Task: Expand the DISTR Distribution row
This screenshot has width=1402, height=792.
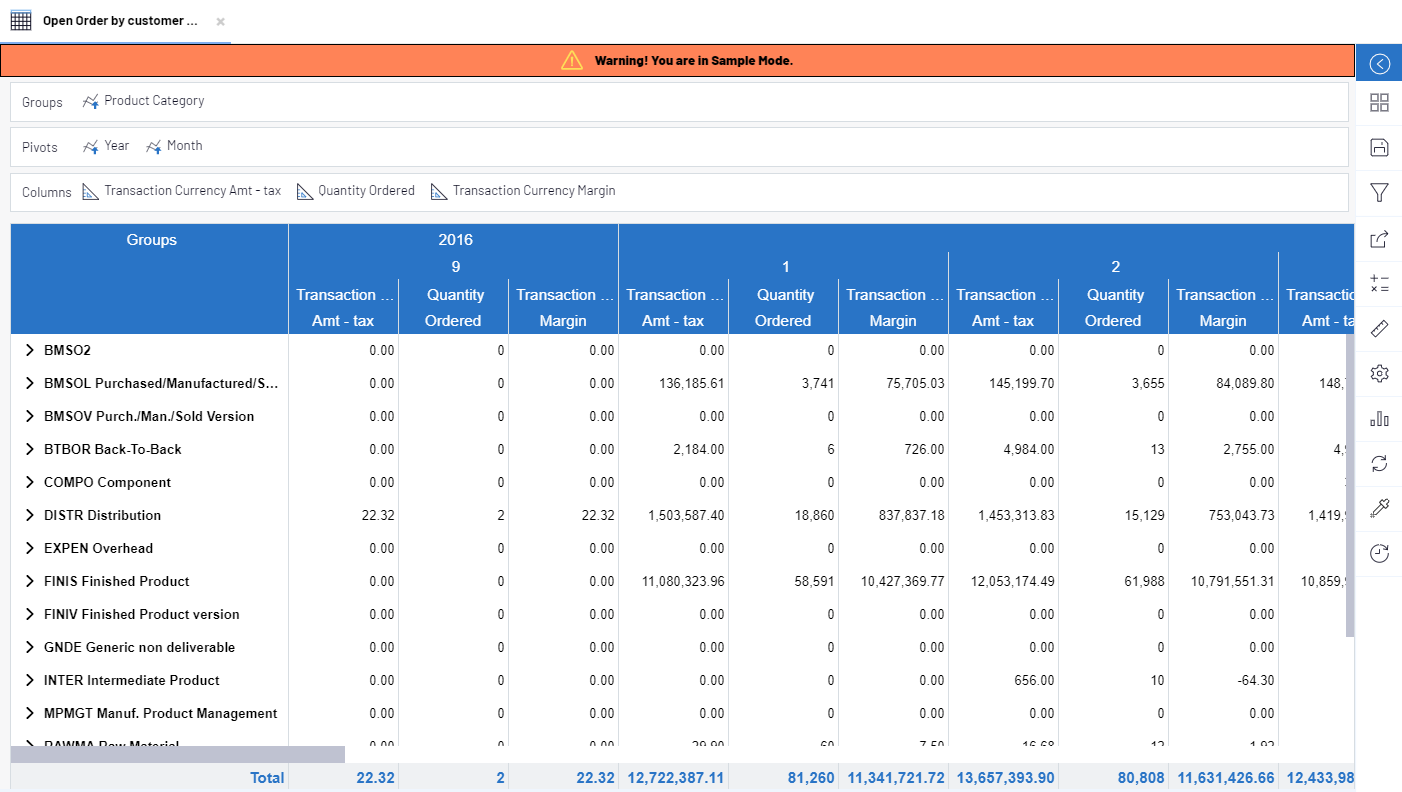Action: [30, 515]
